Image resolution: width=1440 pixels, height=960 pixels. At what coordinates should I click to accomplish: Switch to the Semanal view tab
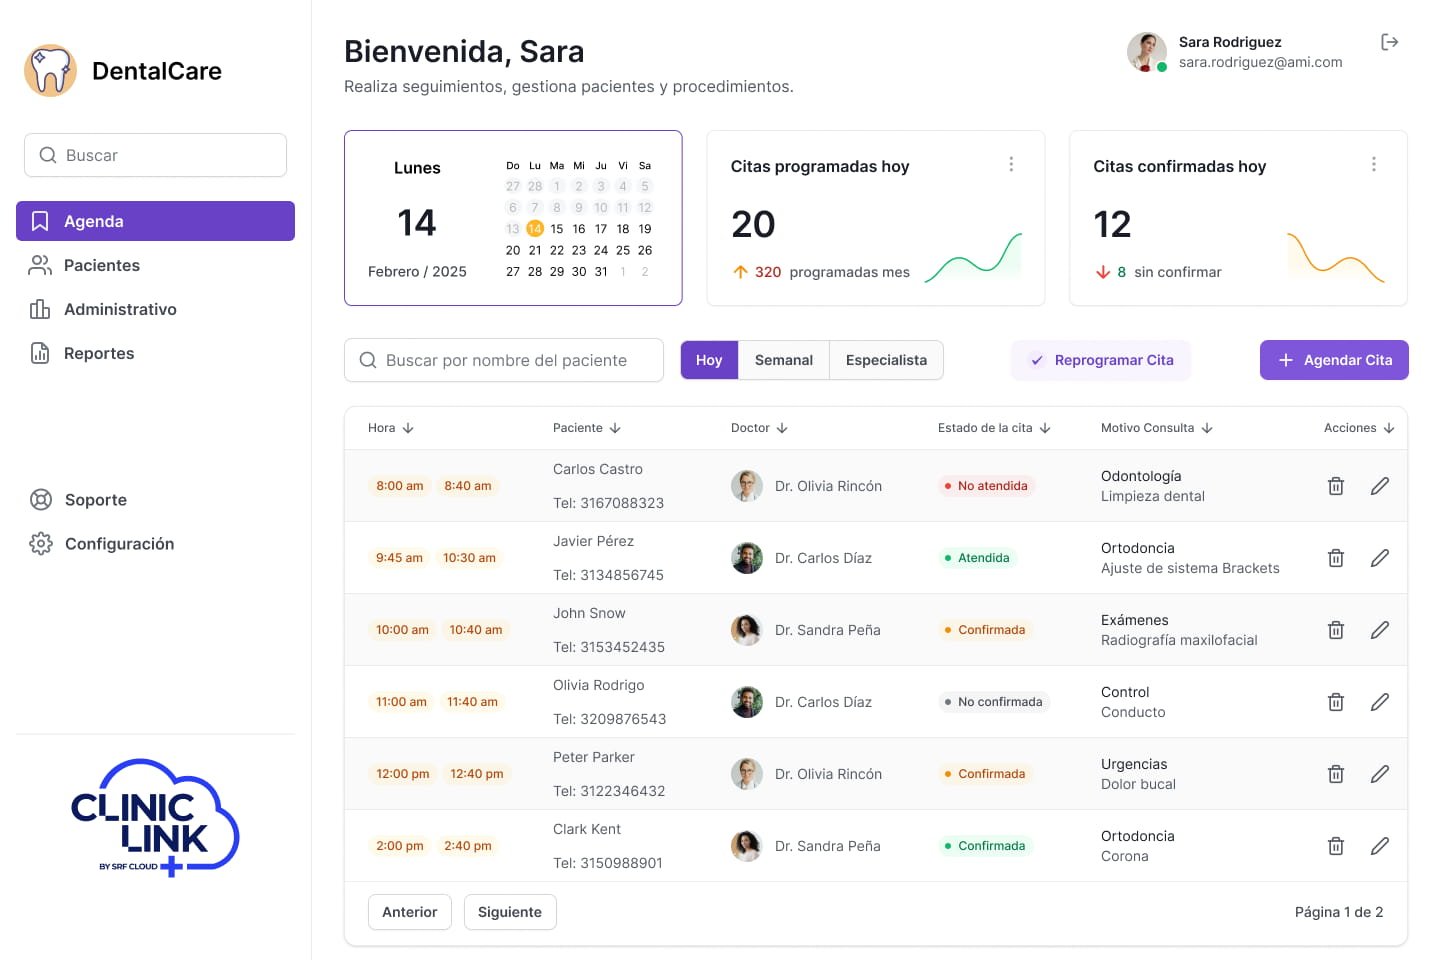[783, 360]
